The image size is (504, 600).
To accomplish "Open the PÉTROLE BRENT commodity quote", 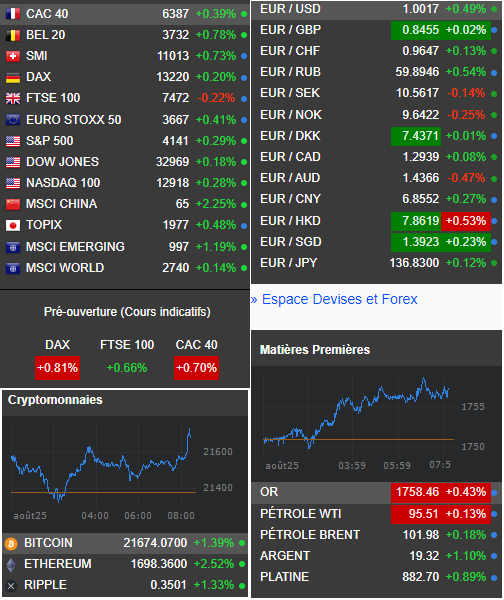I will [310, 535].
